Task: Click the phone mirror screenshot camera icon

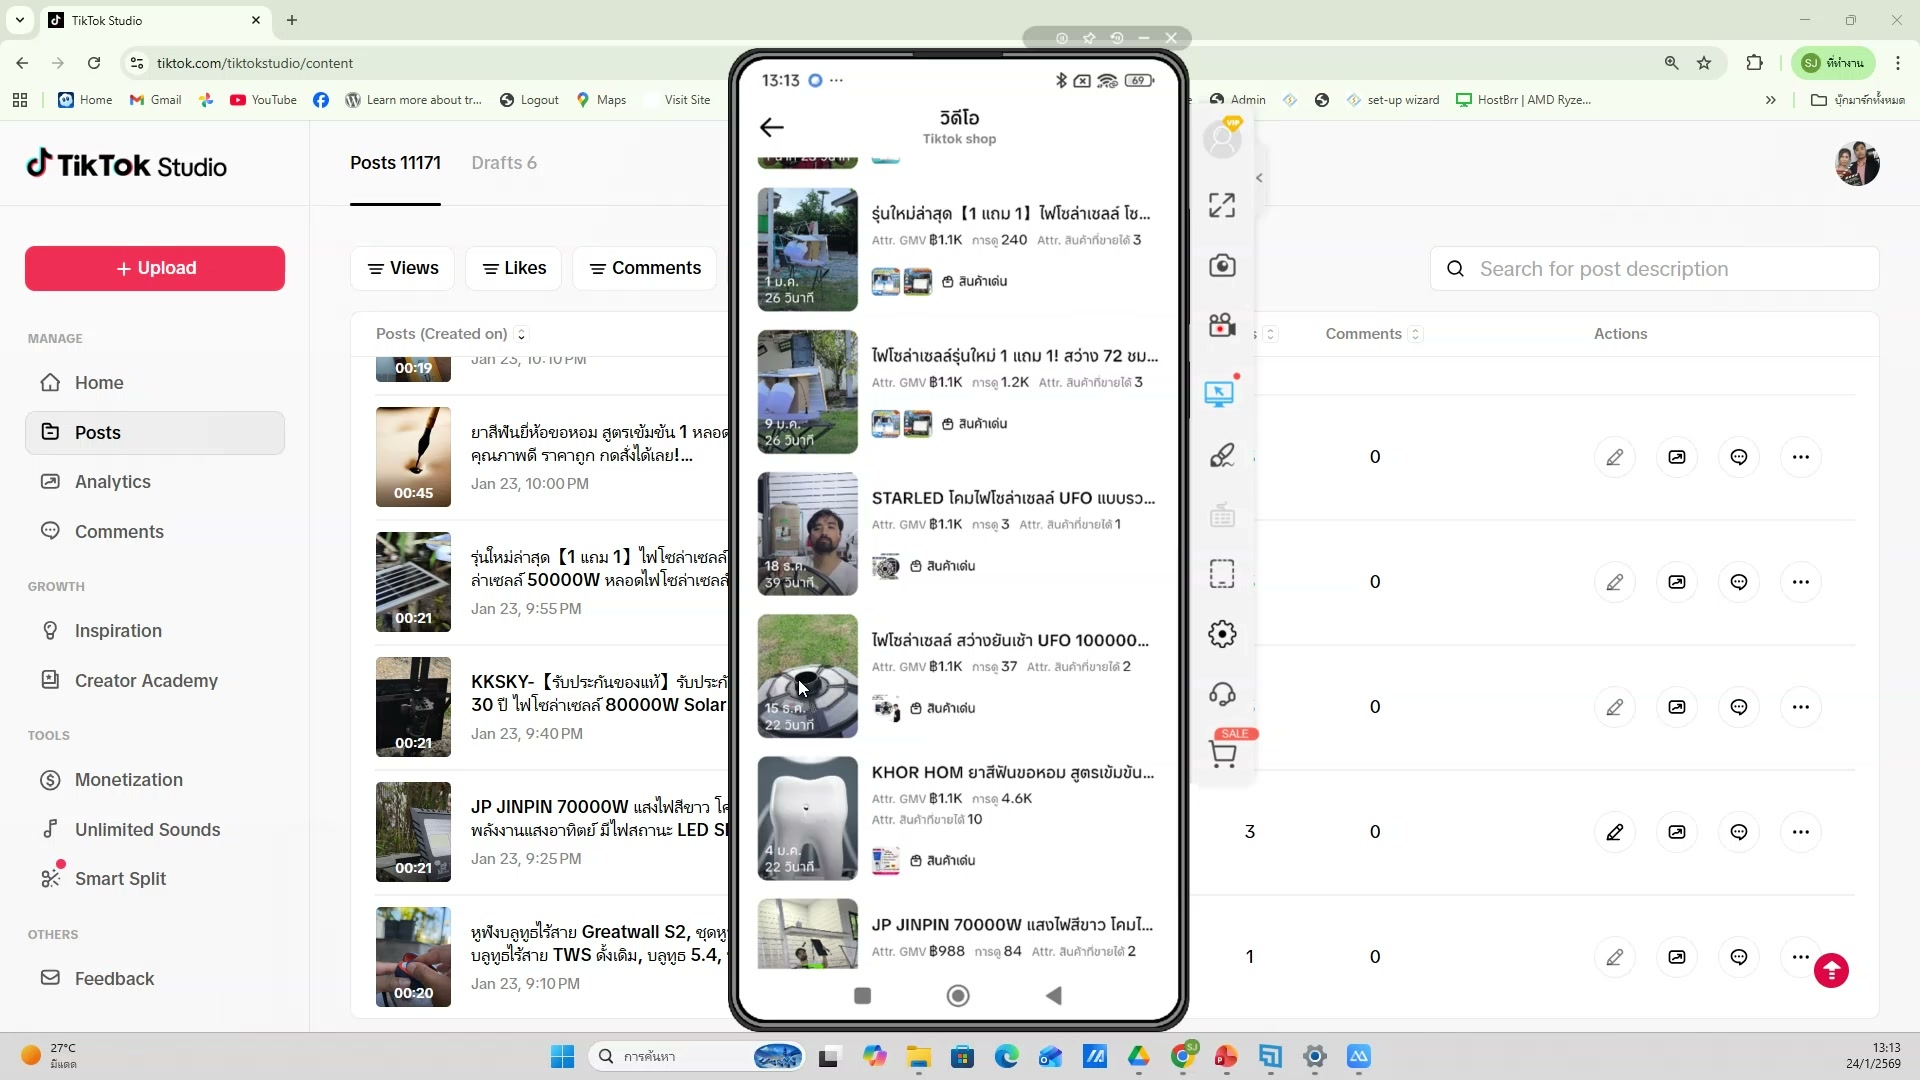Action: click(1222, 266)
